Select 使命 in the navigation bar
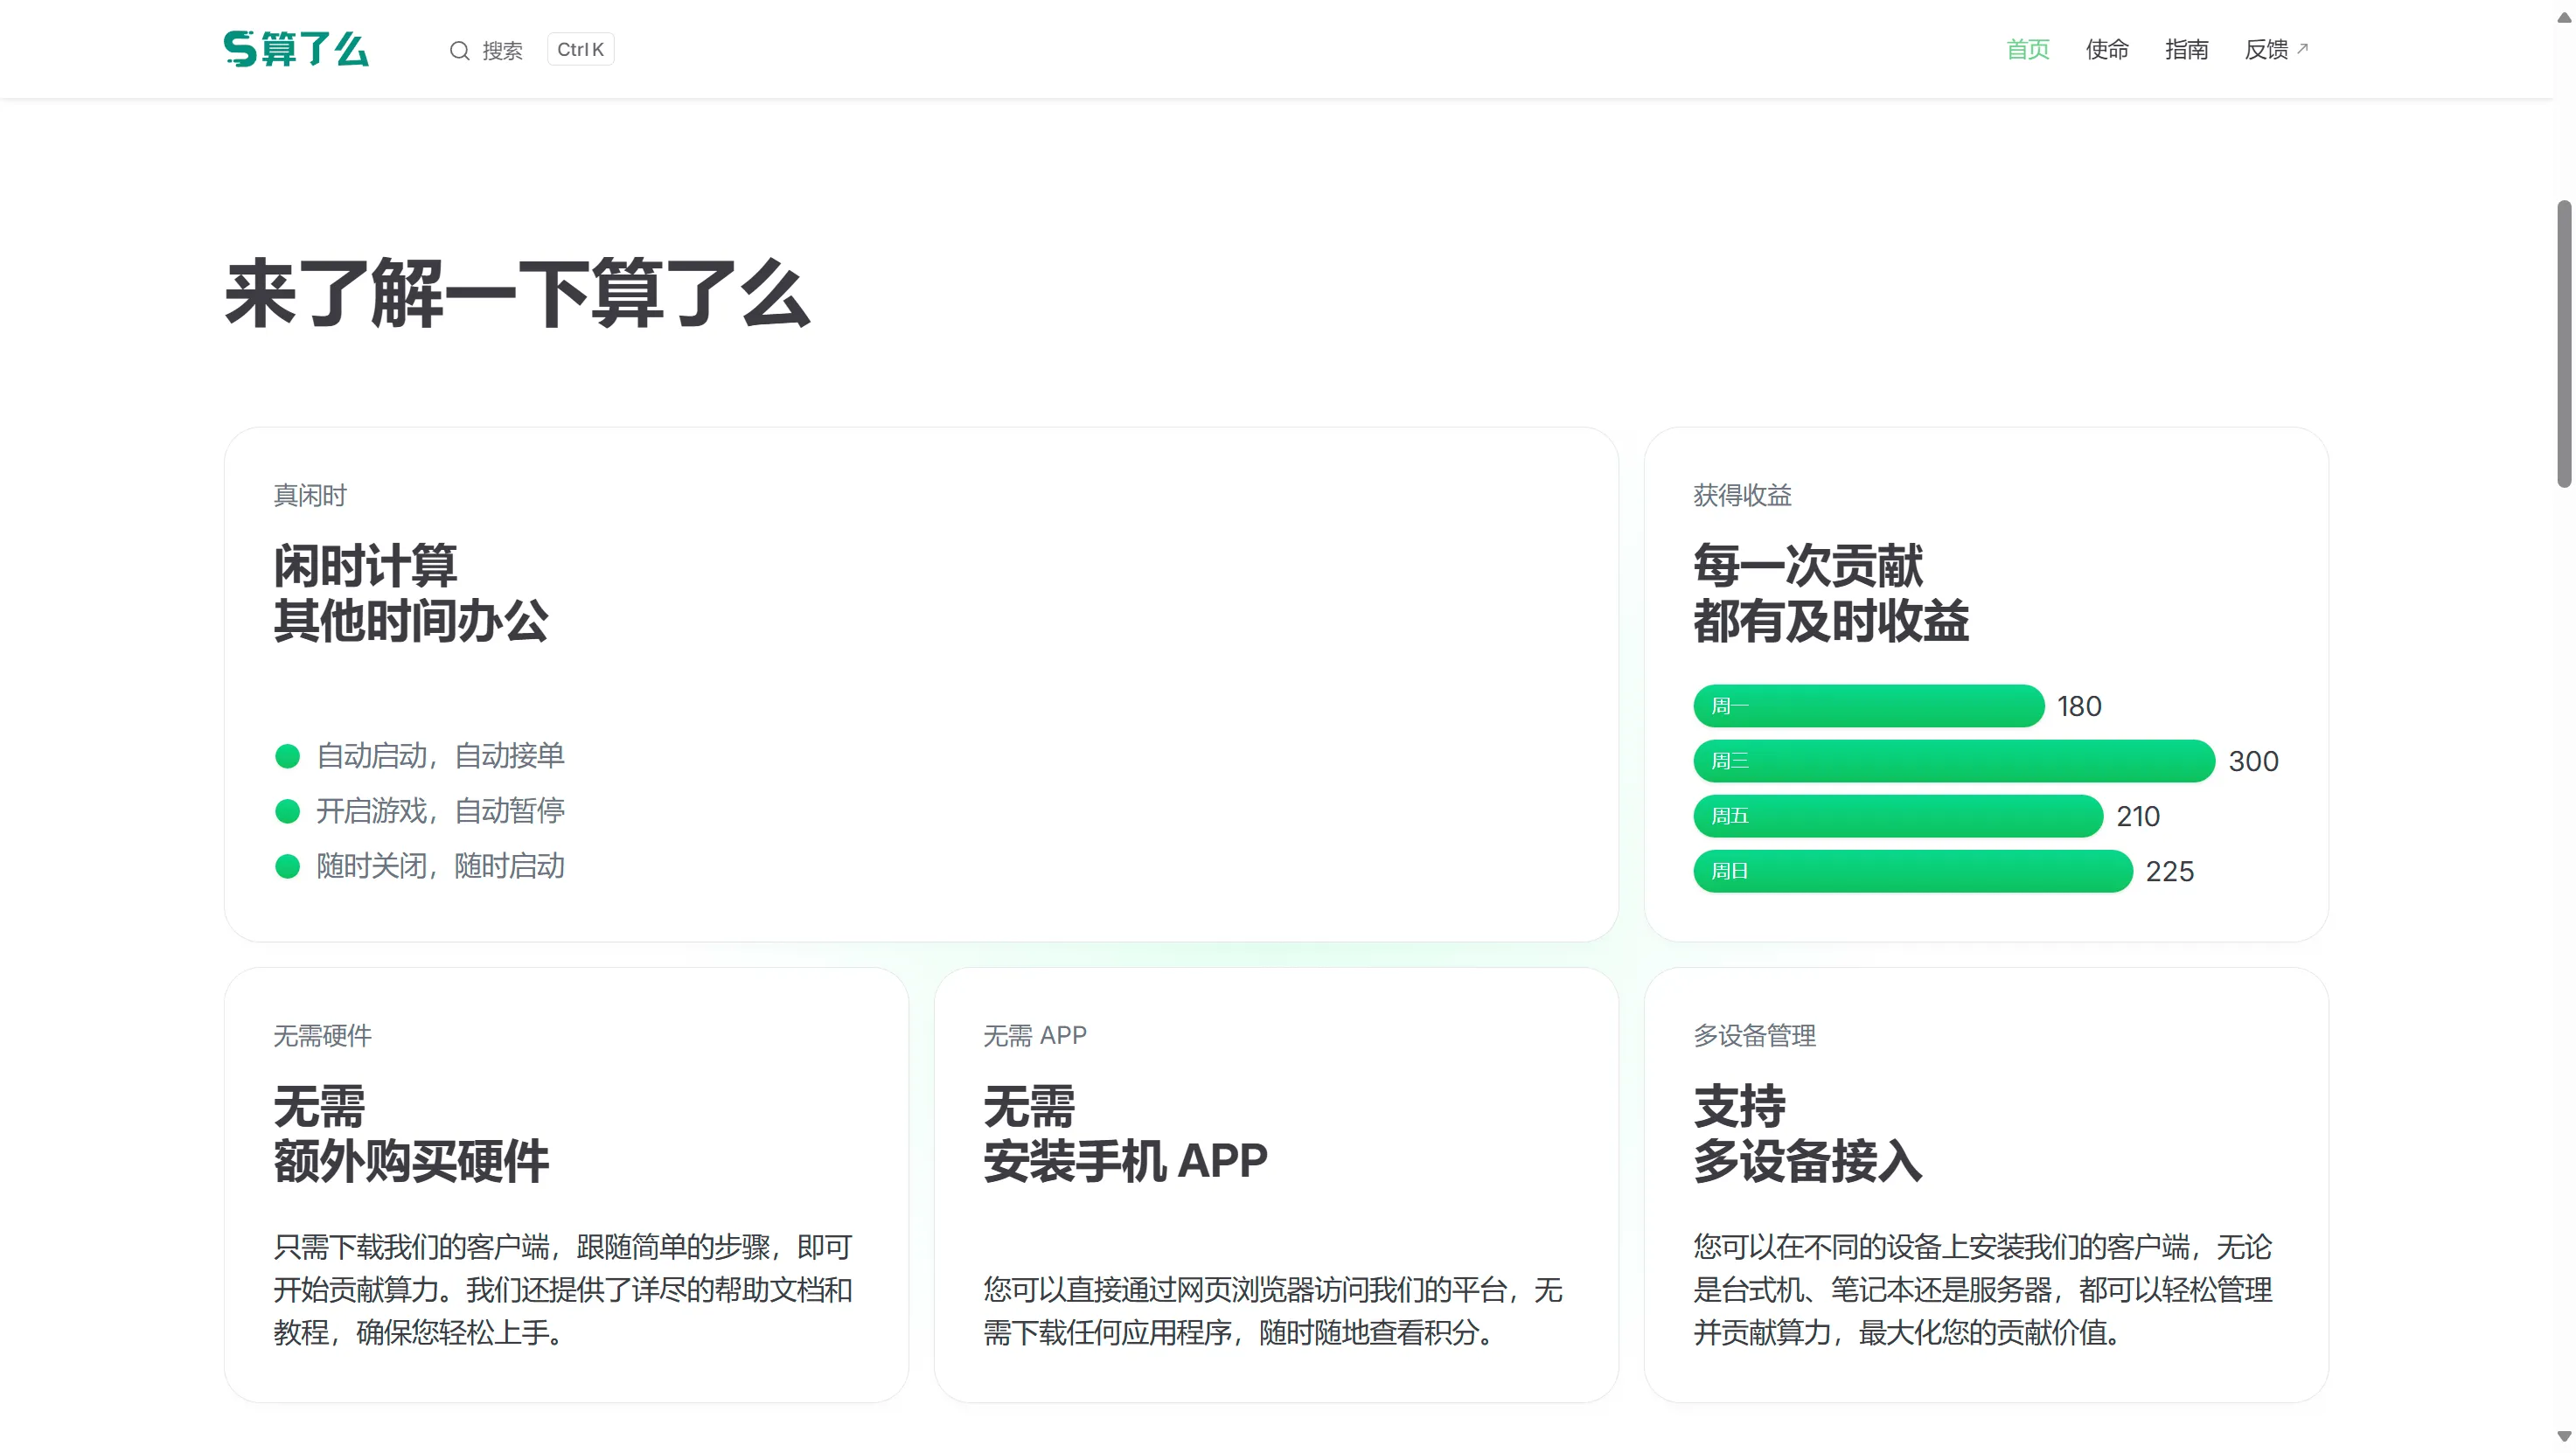The height and width of the screenshot is (1453, 2576). [2106, 49]
